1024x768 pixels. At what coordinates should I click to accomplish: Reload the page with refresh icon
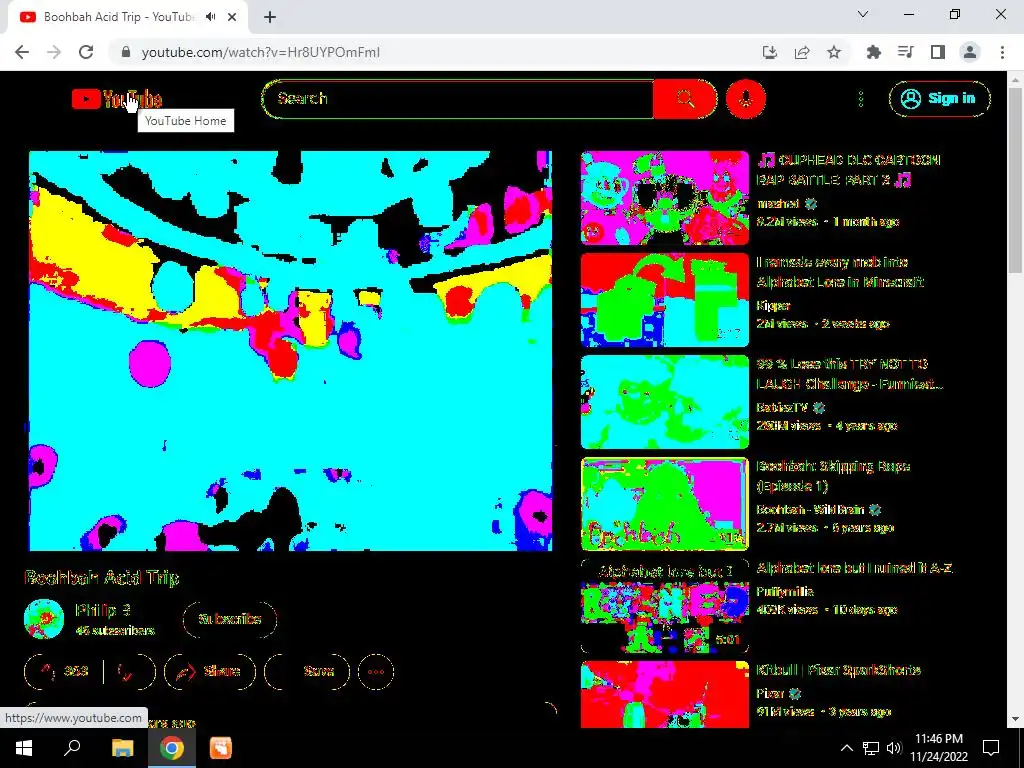tap(86, 52)
